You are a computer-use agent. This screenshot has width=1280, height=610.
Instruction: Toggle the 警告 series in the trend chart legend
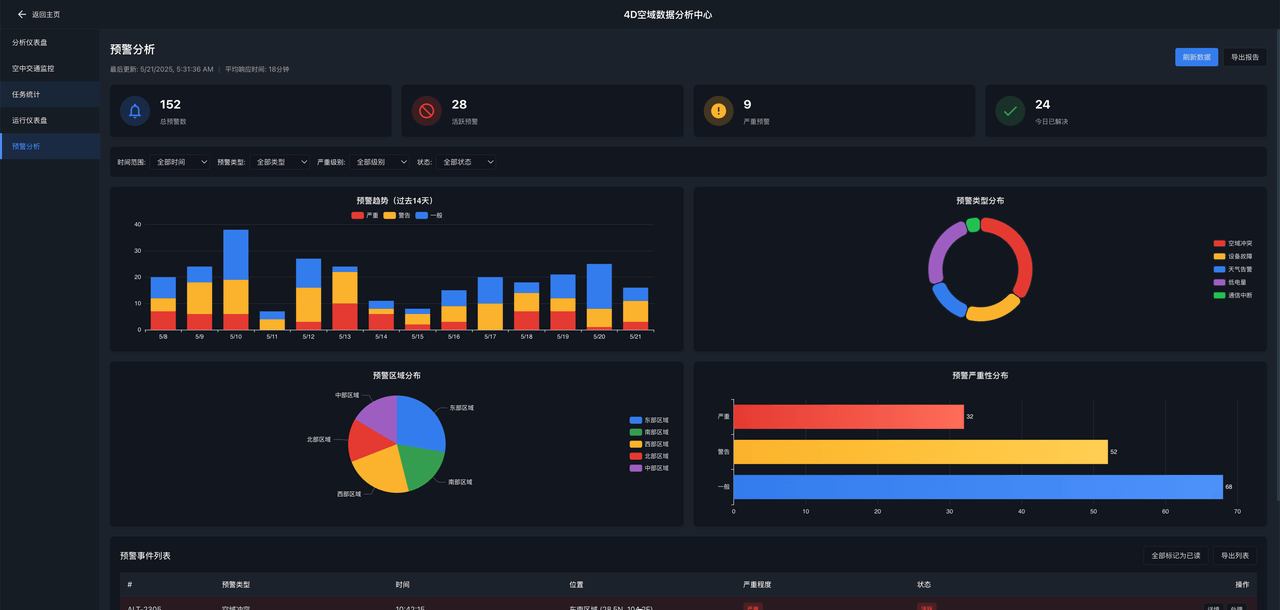click(396, 215)
